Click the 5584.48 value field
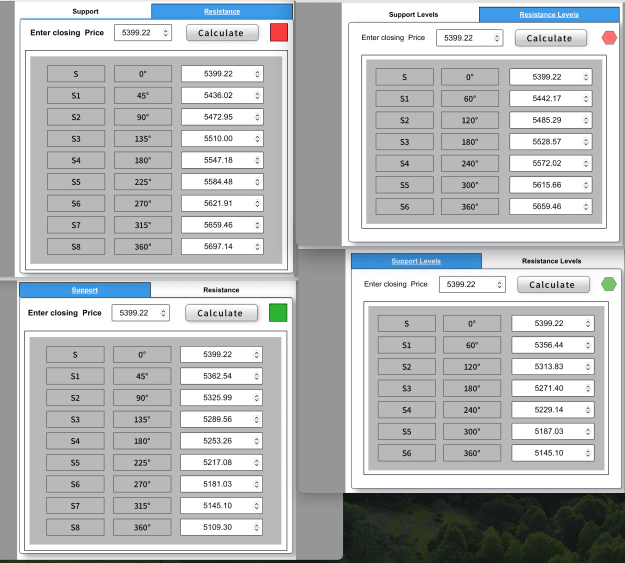 pos(222,181)
